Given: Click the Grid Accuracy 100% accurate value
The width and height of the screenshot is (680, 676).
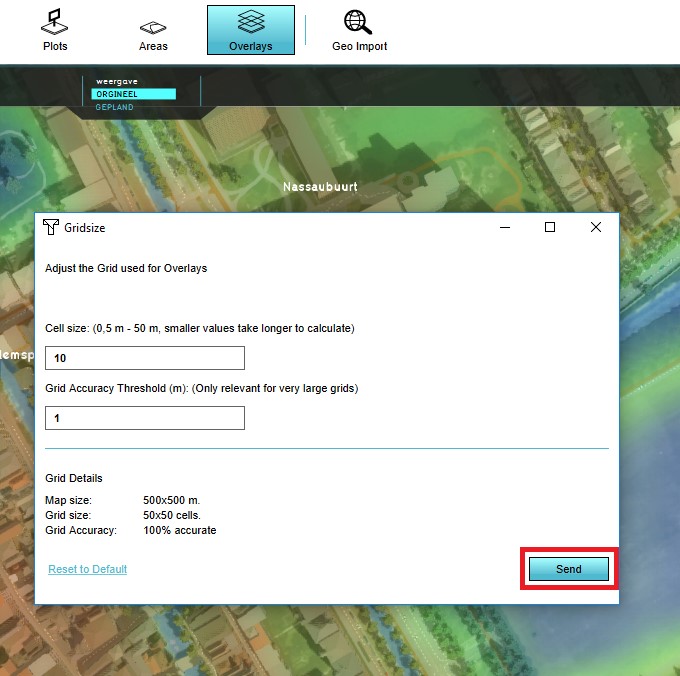Looking at the screenshot, I should (180, 530).
